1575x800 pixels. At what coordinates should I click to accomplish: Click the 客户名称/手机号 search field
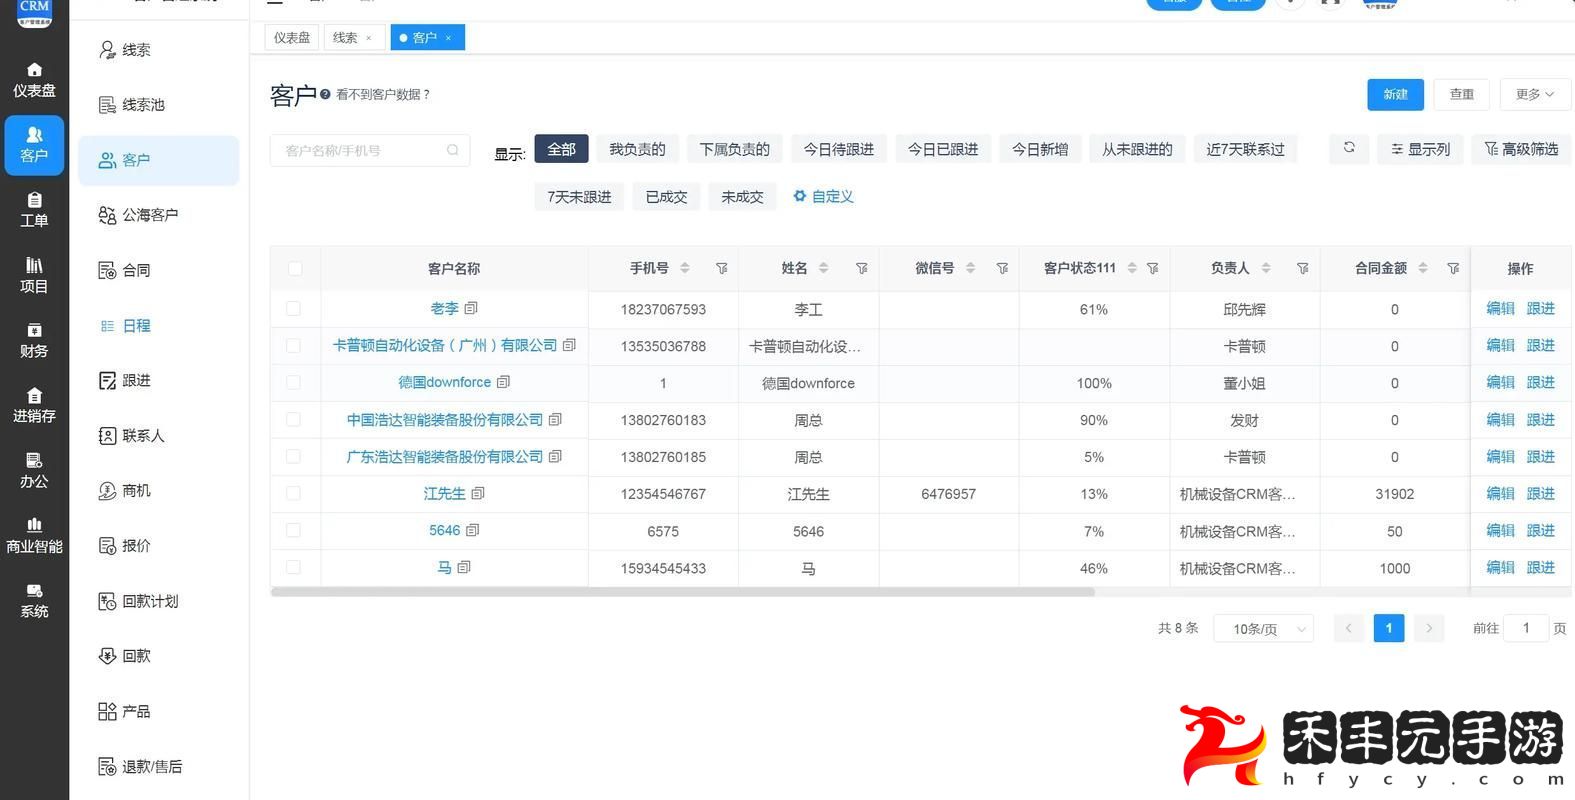pos(370,150)
